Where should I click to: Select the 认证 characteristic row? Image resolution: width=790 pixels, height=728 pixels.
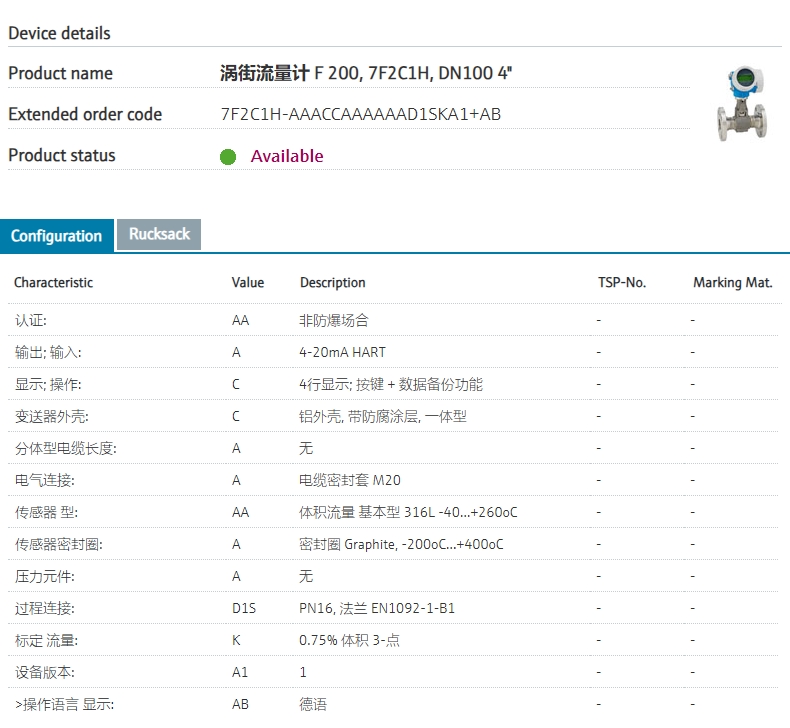pos(31,321)
